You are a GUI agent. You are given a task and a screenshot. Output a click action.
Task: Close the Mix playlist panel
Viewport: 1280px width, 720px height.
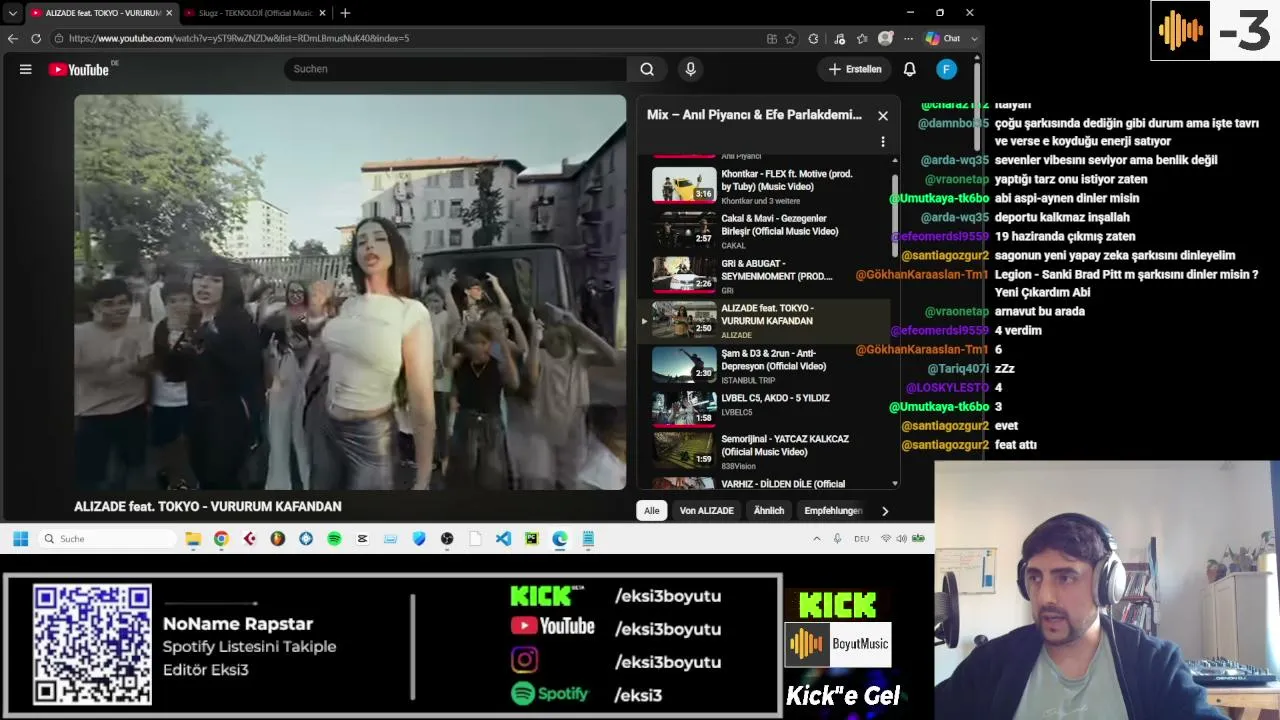[x=883, y=115]
